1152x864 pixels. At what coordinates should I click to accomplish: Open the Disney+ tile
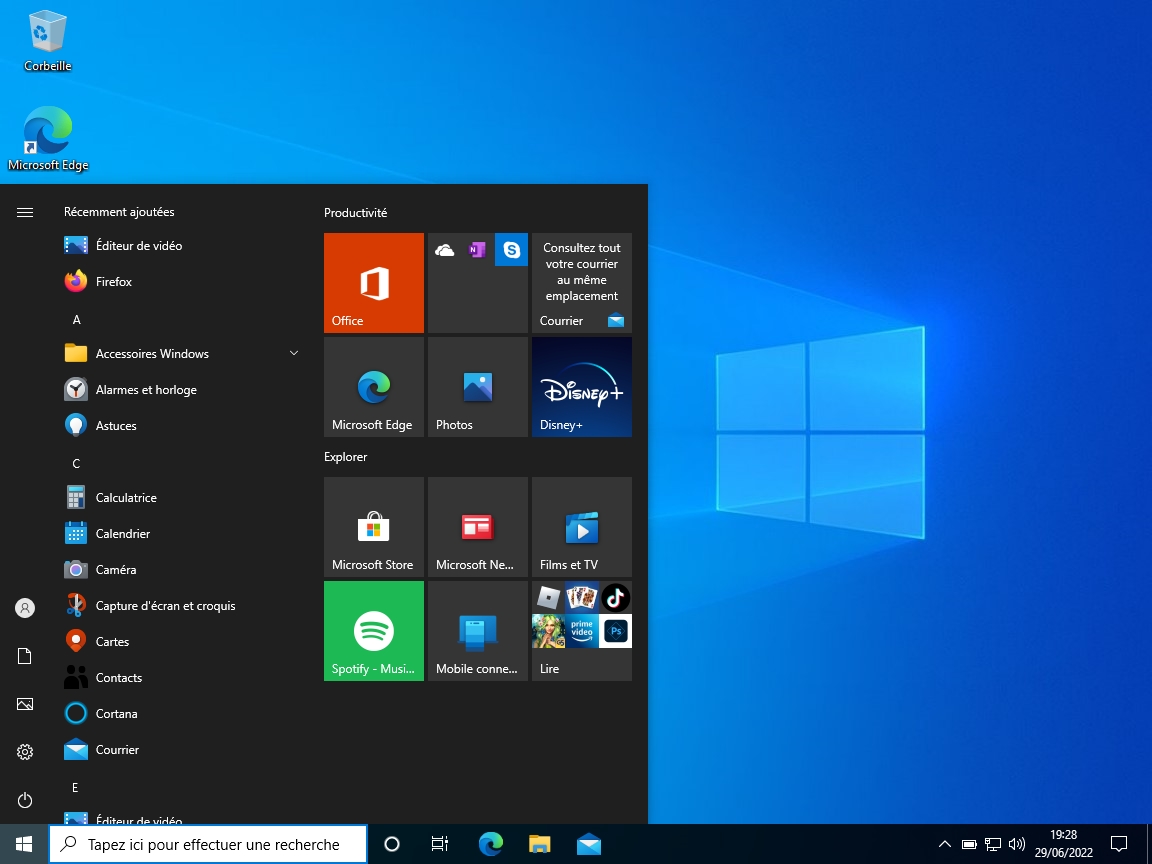click(581, 386)
